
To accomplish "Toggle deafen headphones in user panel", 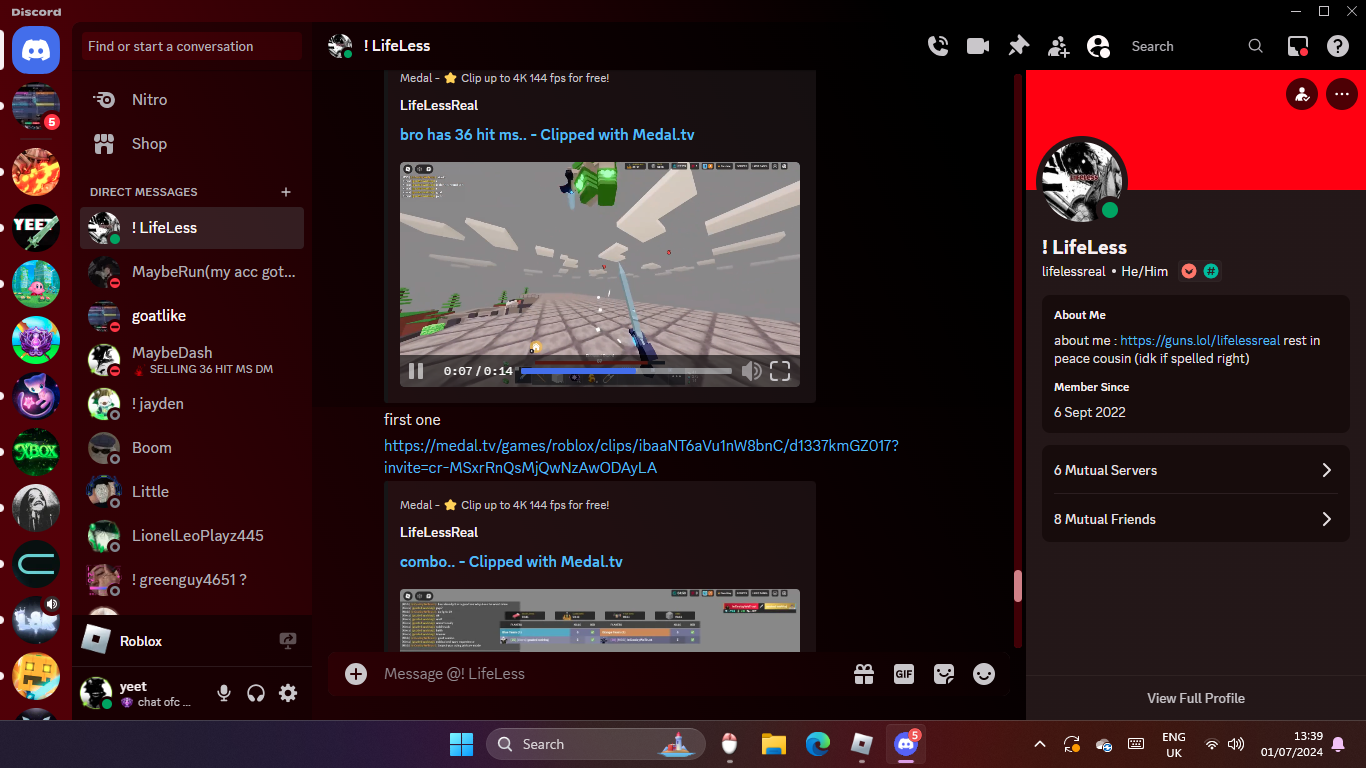I will [256, 693].
